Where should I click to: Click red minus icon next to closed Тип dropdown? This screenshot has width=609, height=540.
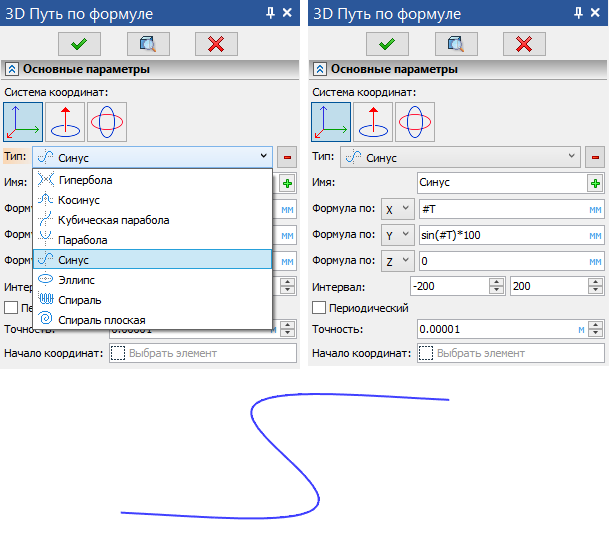[x=595, y=158]
